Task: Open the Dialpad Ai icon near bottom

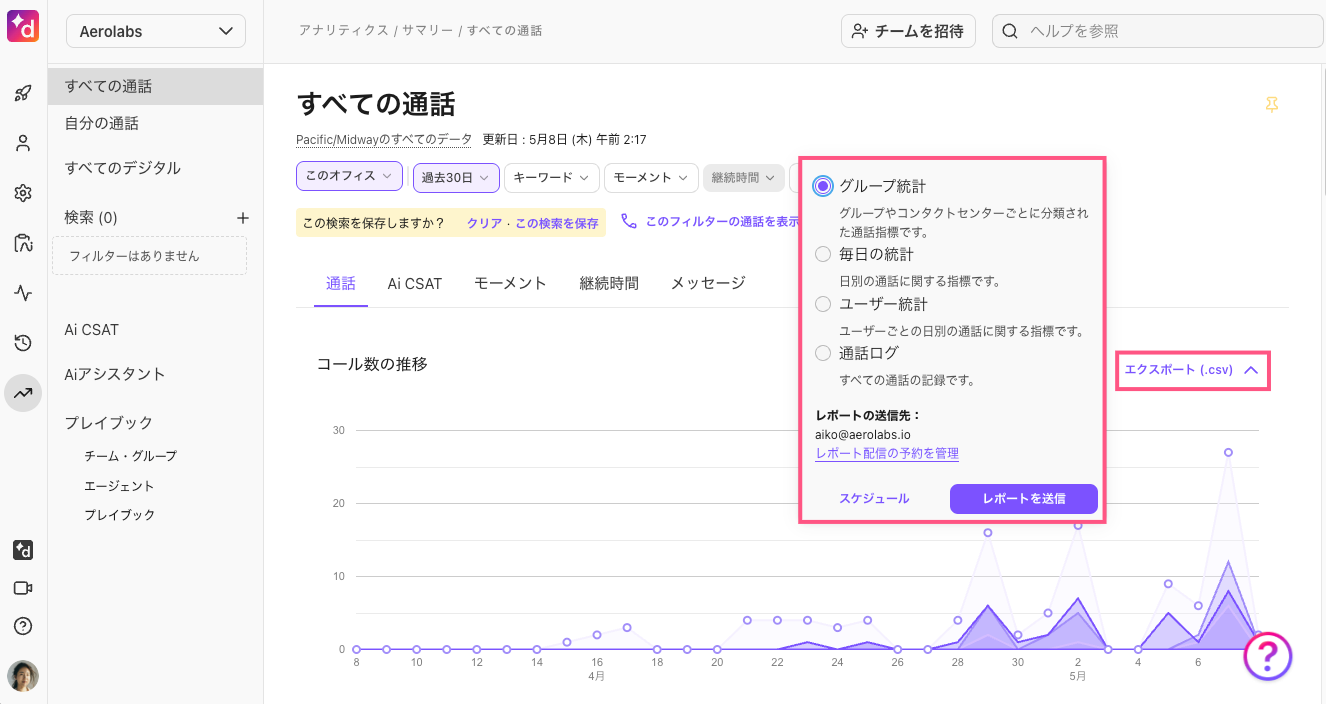Action: pyautogui.click(x=23, y=550)
